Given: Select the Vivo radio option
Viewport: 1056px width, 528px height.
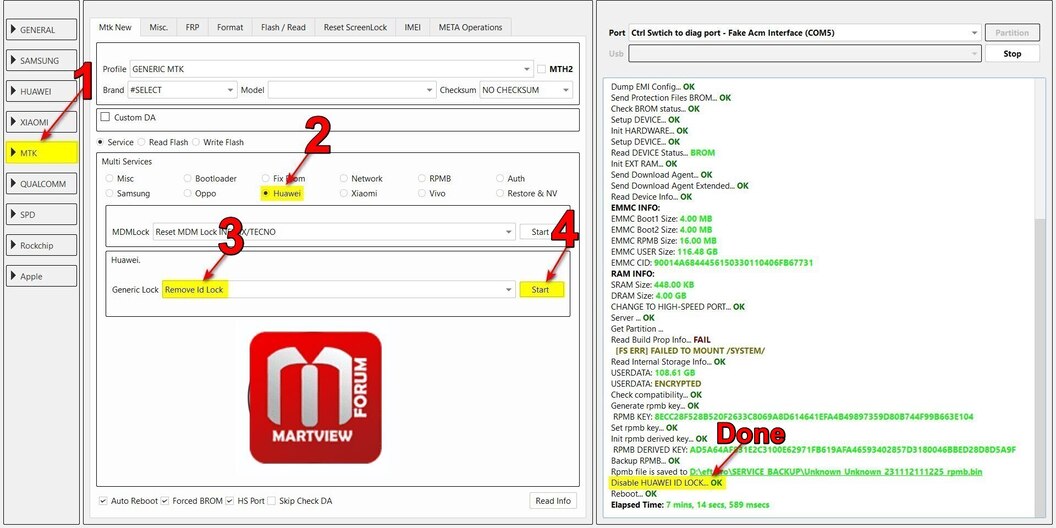Looking at the screenshot, I should tap(422, 193).
